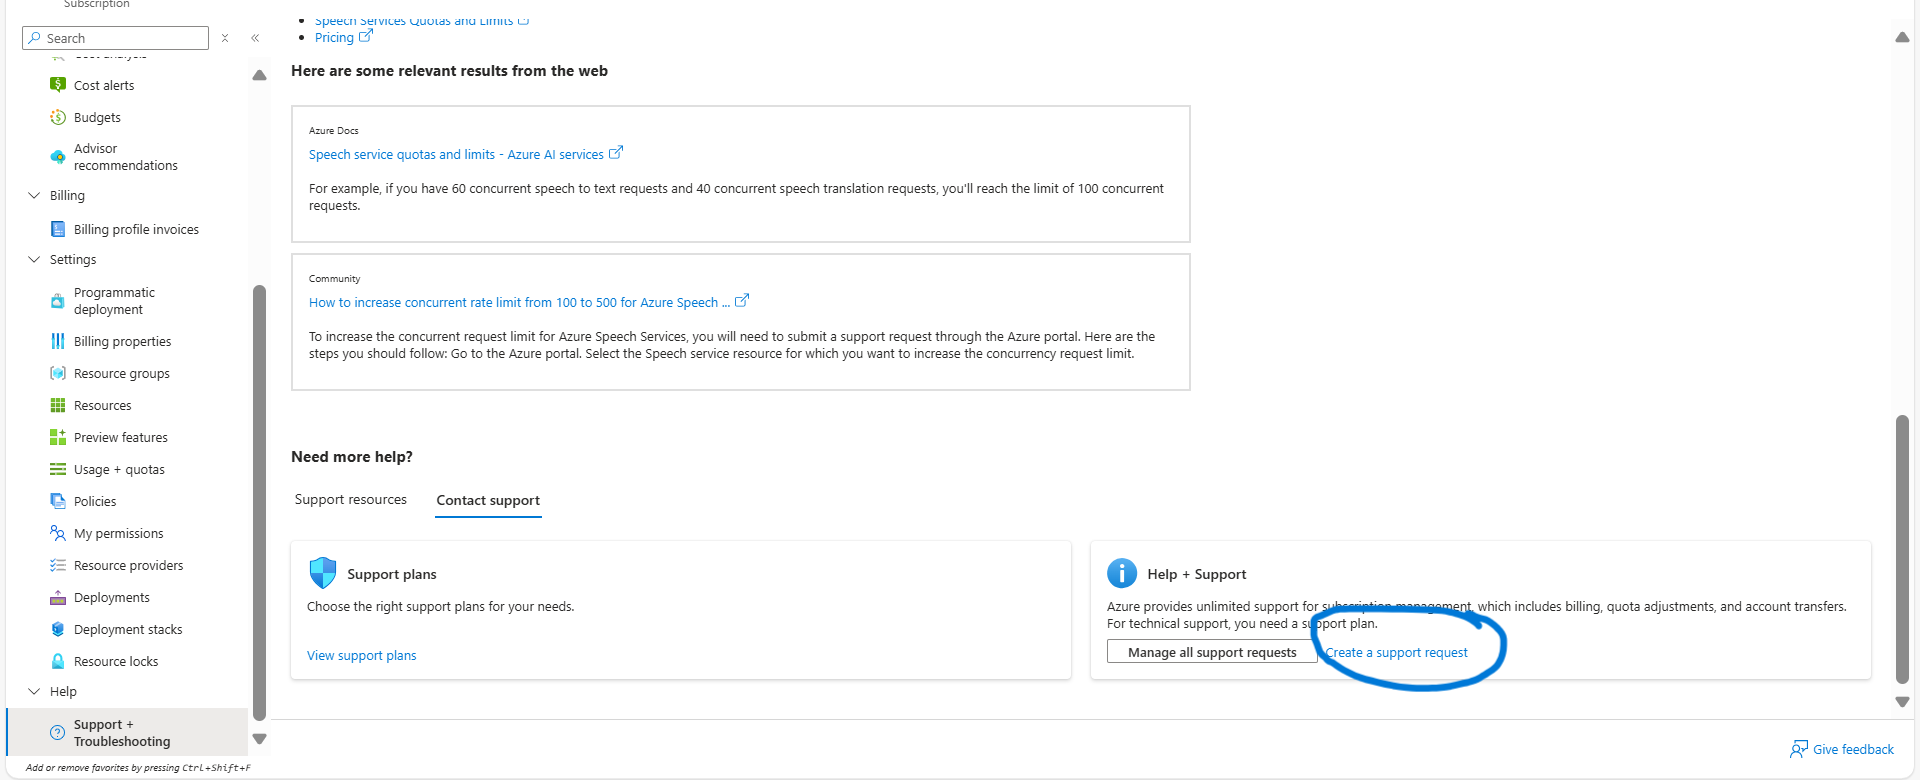Open How to increase concurrent rate limit link

(519, 302)
